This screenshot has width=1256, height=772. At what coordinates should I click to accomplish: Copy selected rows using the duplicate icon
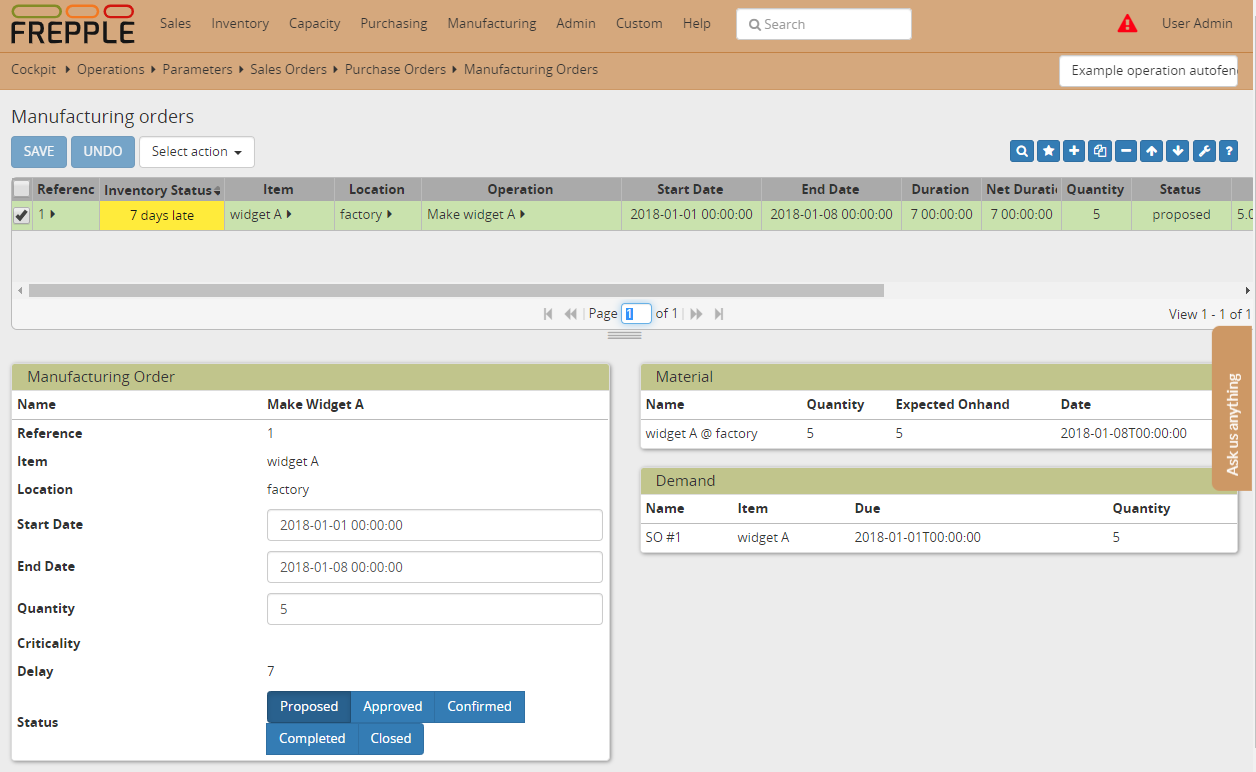[1099, 151]
